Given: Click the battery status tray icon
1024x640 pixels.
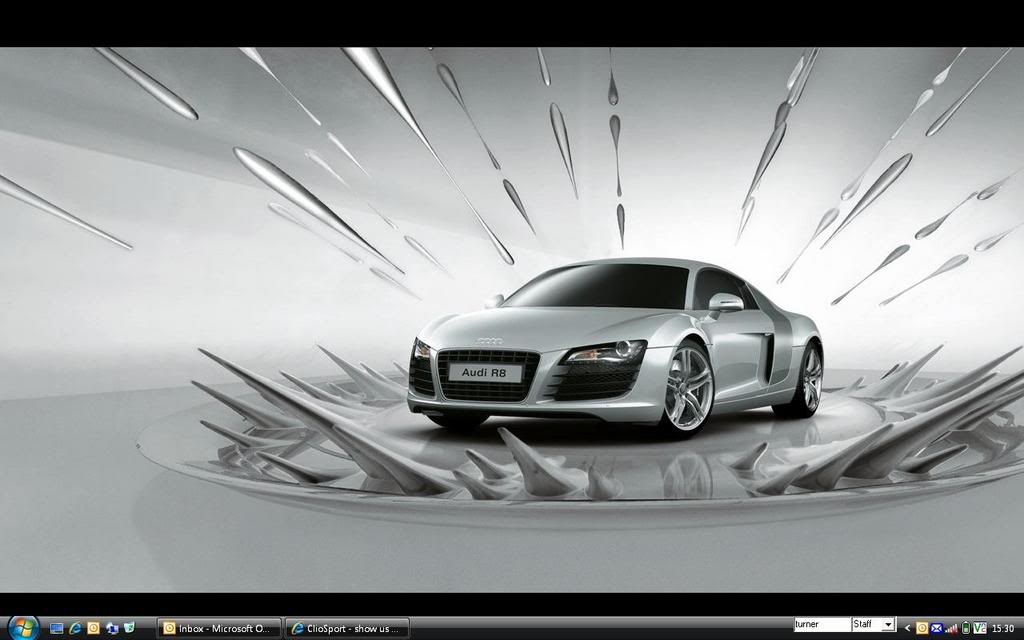Looking at the screenshot, I should pos(966,629).
